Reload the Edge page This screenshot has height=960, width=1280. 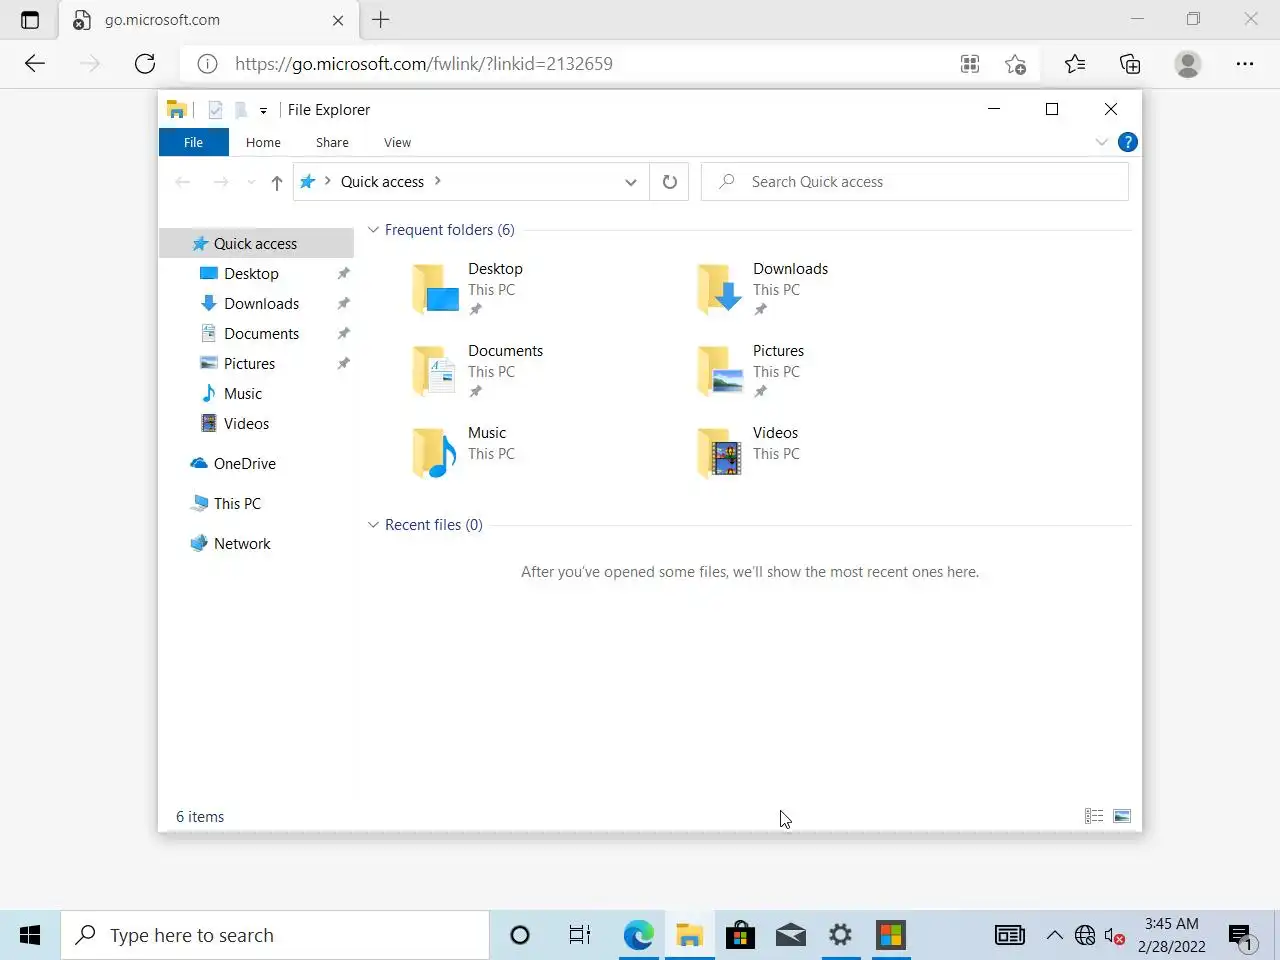click(x=145, y=64)
